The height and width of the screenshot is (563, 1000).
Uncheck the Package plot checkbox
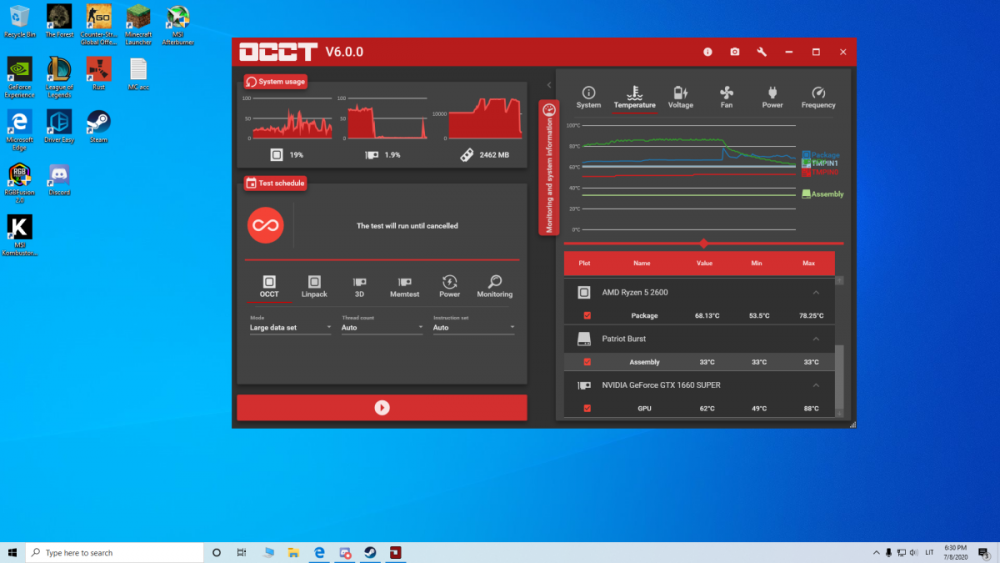pyautogui.click(x=587, y=316)
